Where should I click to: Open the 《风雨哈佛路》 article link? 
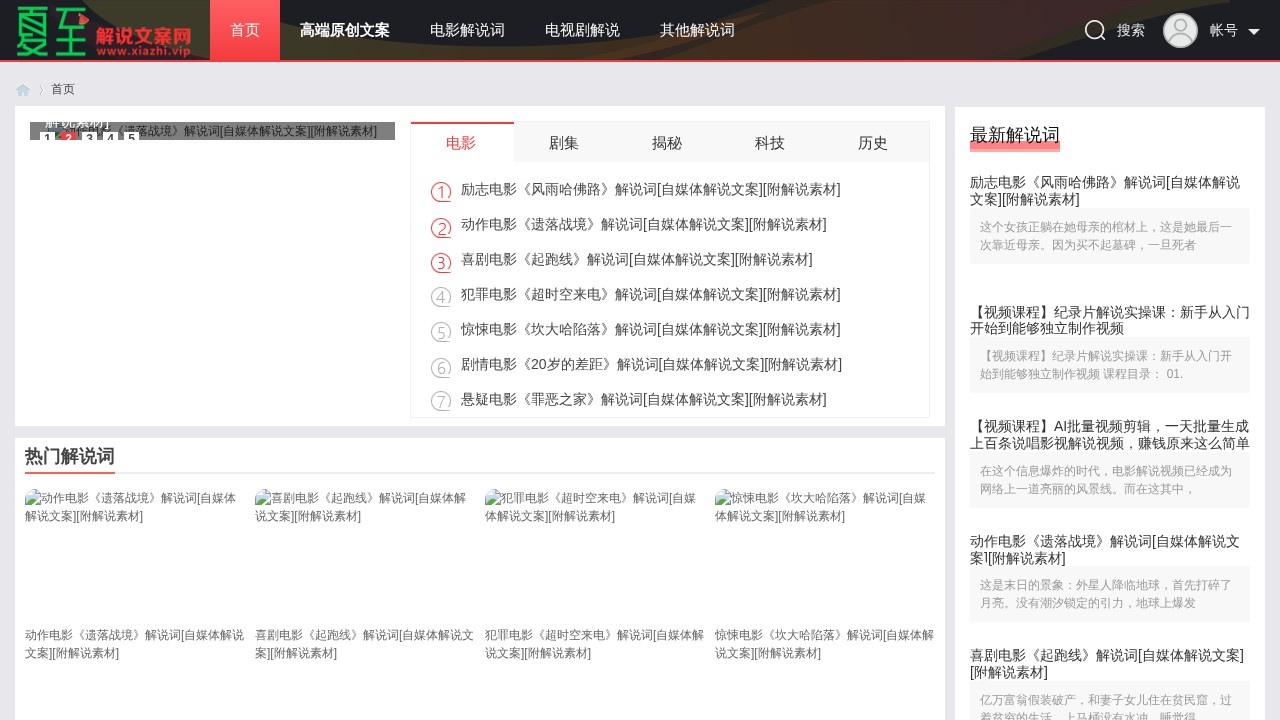(651, 189)
